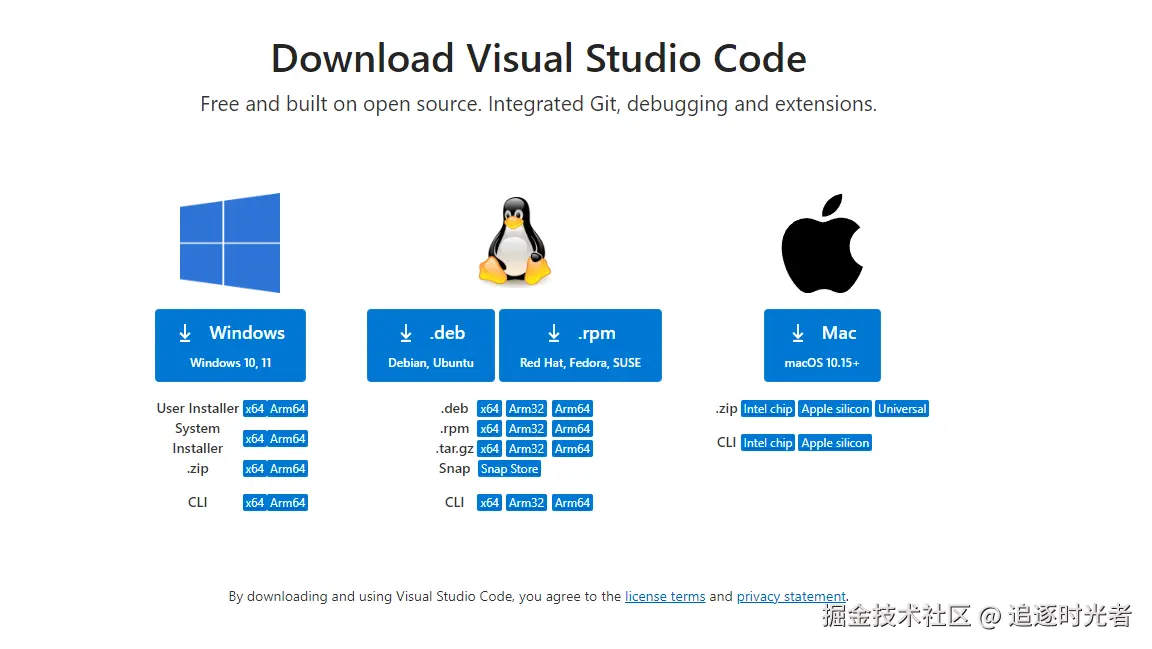Pick x64 in Linux .rpm row
Screen dimensions: 1152x649
click(489, 429)
